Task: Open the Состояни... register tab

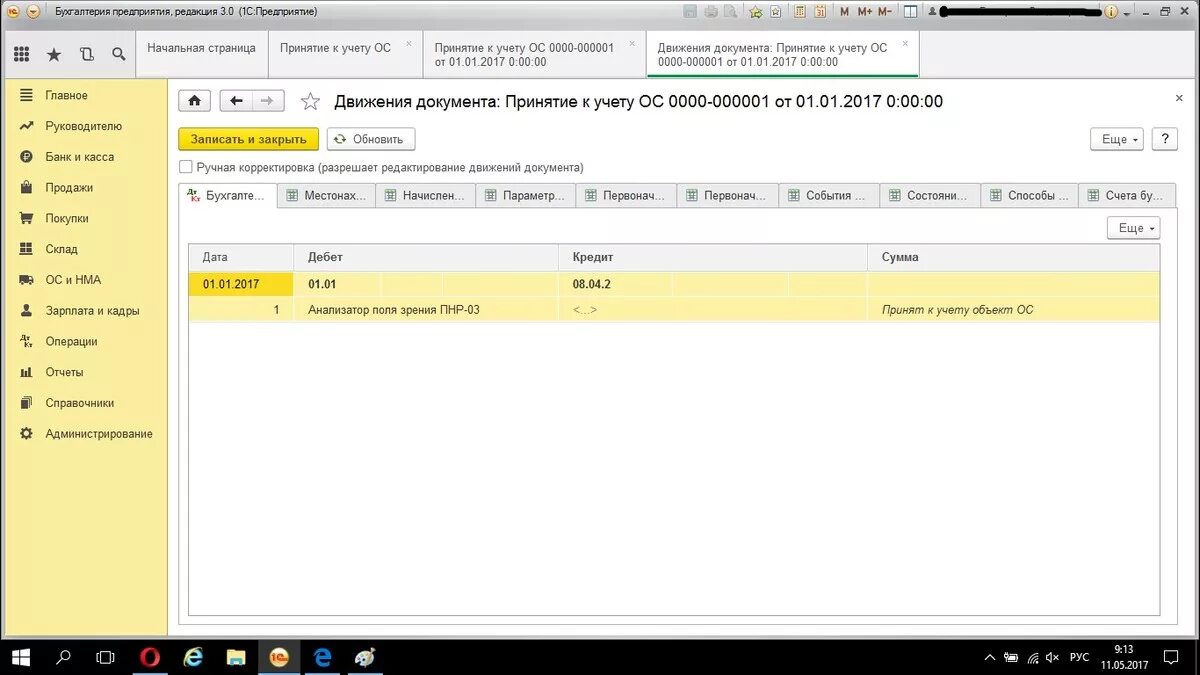Action: [930, 196]
